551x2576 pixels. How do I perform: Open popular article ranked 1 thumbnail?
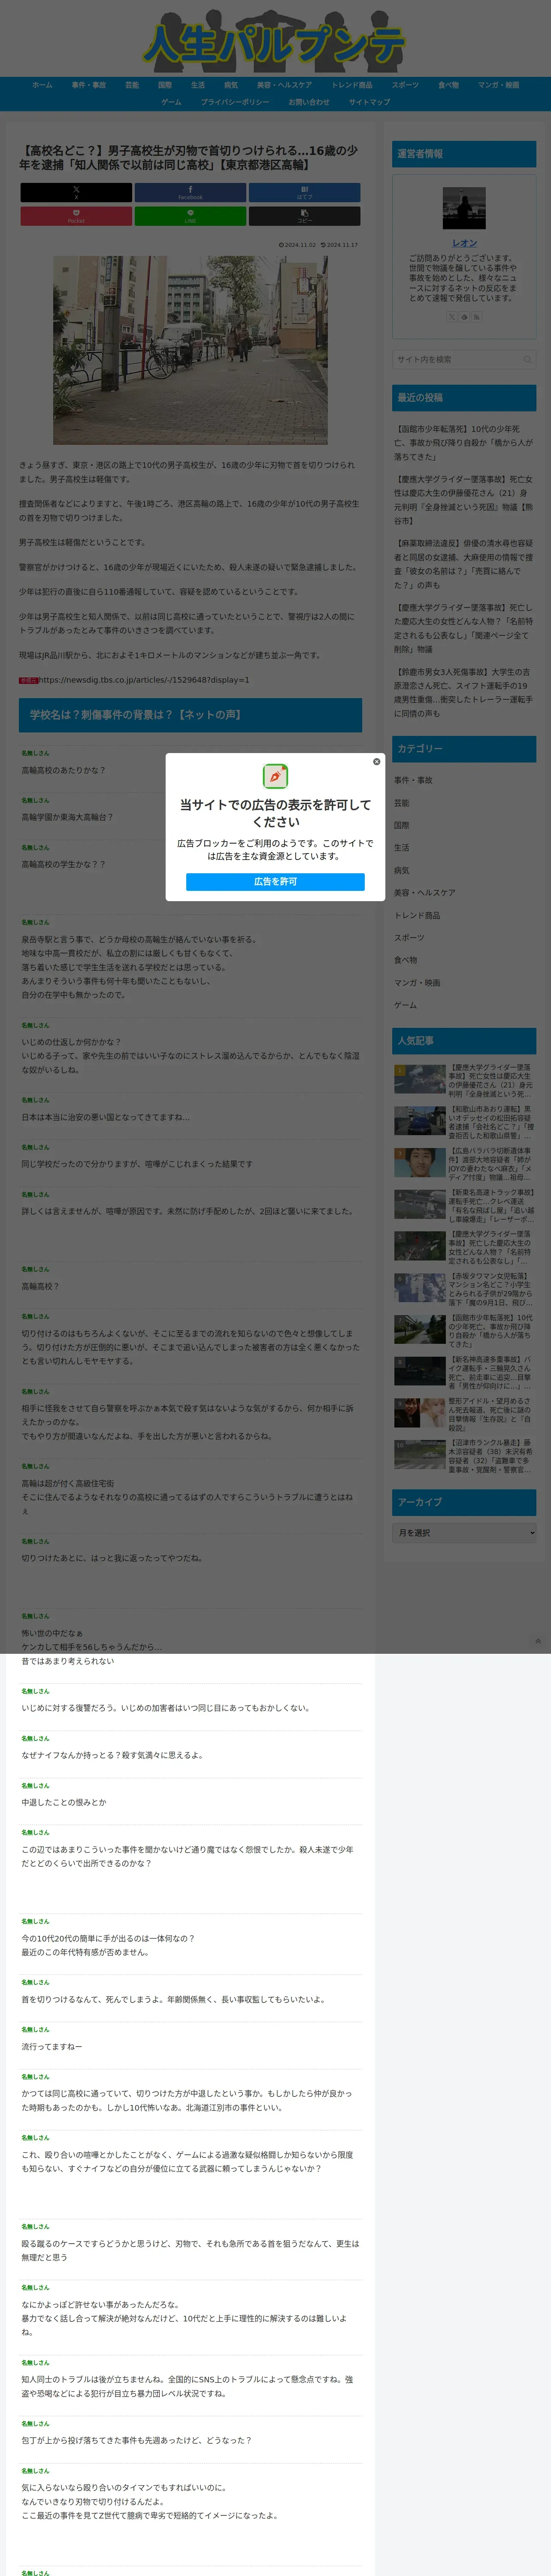tap(420, 1079)
